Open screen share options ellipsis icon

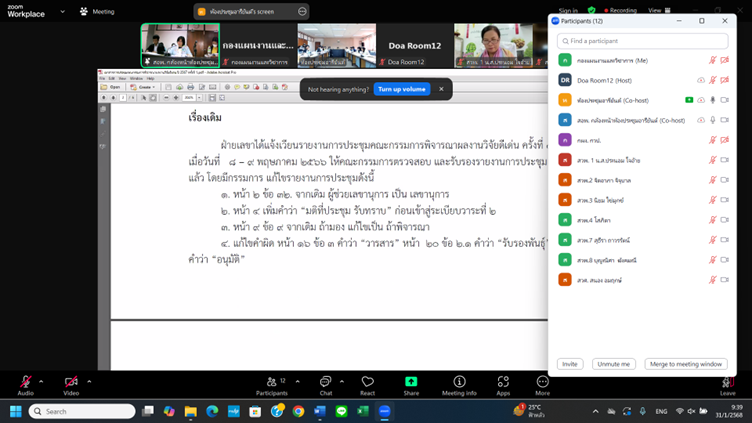click(302, 12)
